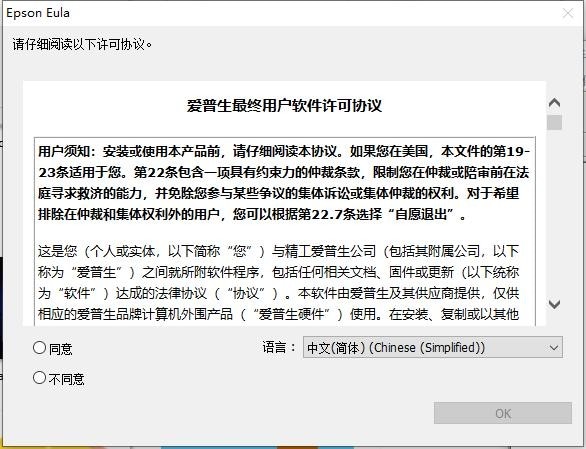Click the bold paragraph starting 用户须知
The height and width of the screenshot is (449, 586).
point(284,183)
